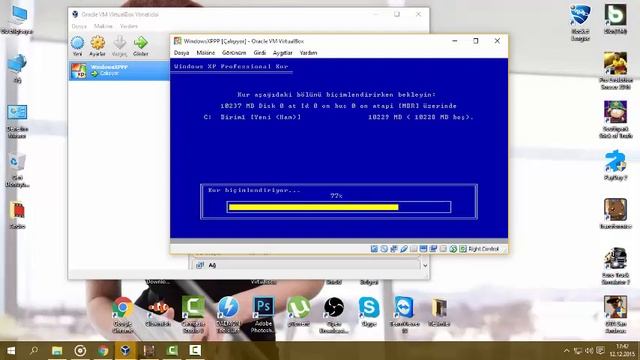Open Open Broadcaster desktop shortcut

click(x=334, y=315)
